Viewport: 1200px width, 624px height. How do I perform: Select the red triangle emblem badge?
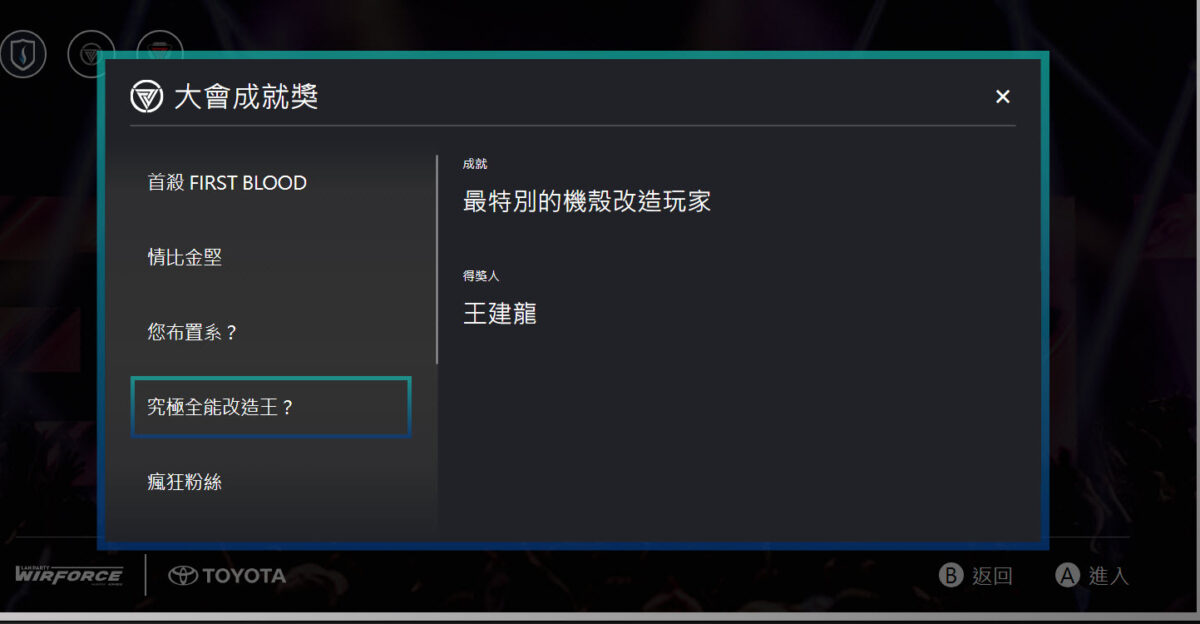coord(160,47)
